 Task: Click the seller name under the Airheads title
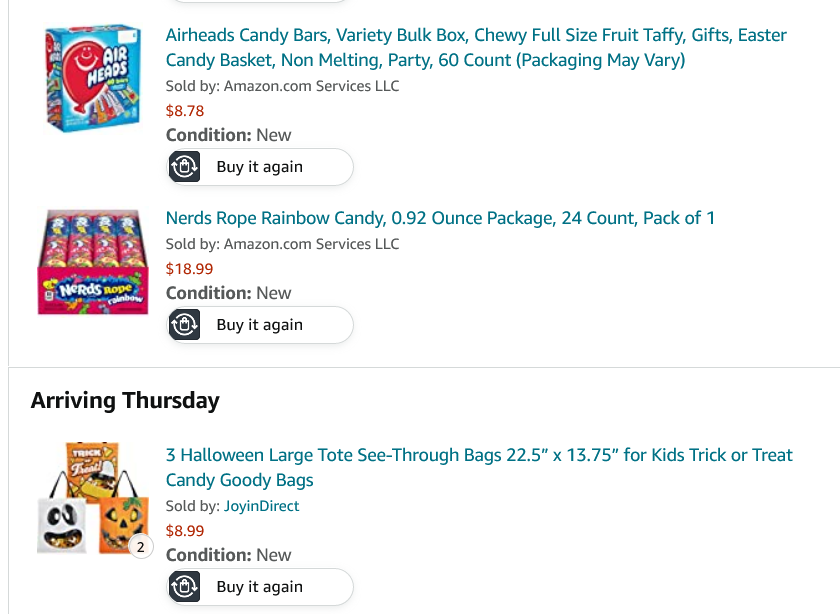point(311,86)
